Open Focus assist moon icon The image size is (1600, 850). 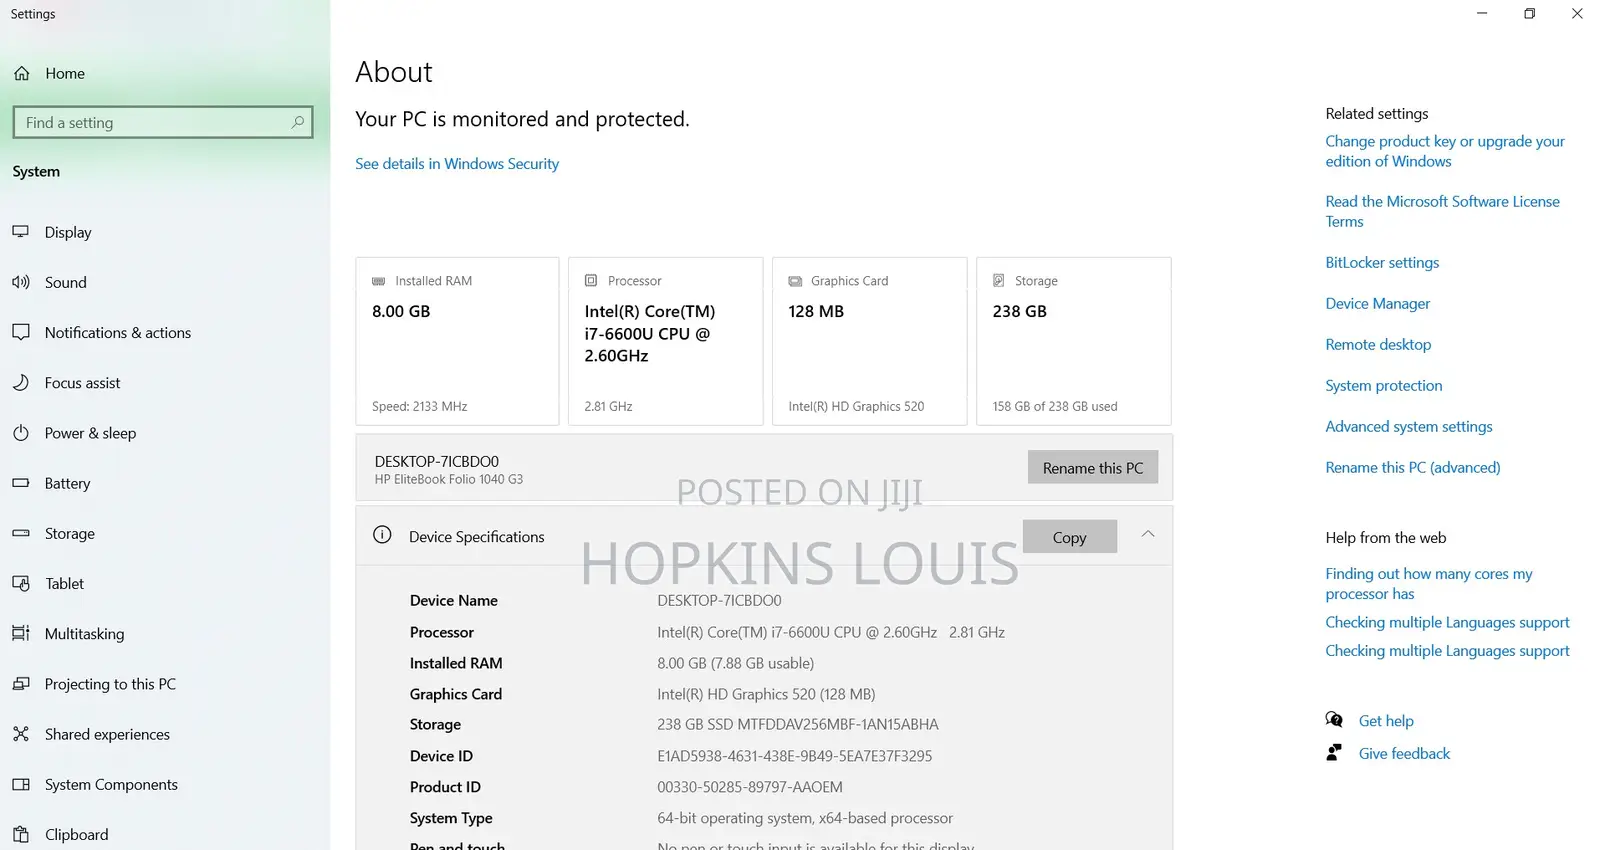coord(21,383)
